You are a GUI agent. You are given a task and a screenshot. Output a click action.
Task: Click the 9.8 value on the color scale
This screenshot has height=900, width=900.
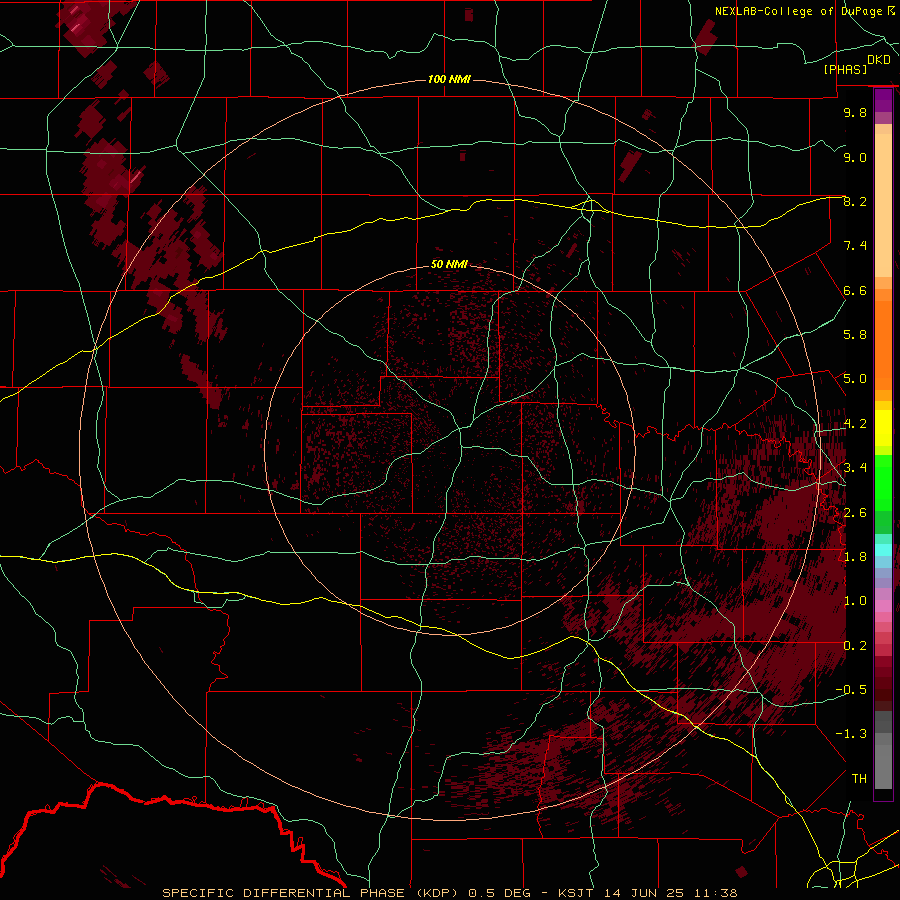click(855, 112)
